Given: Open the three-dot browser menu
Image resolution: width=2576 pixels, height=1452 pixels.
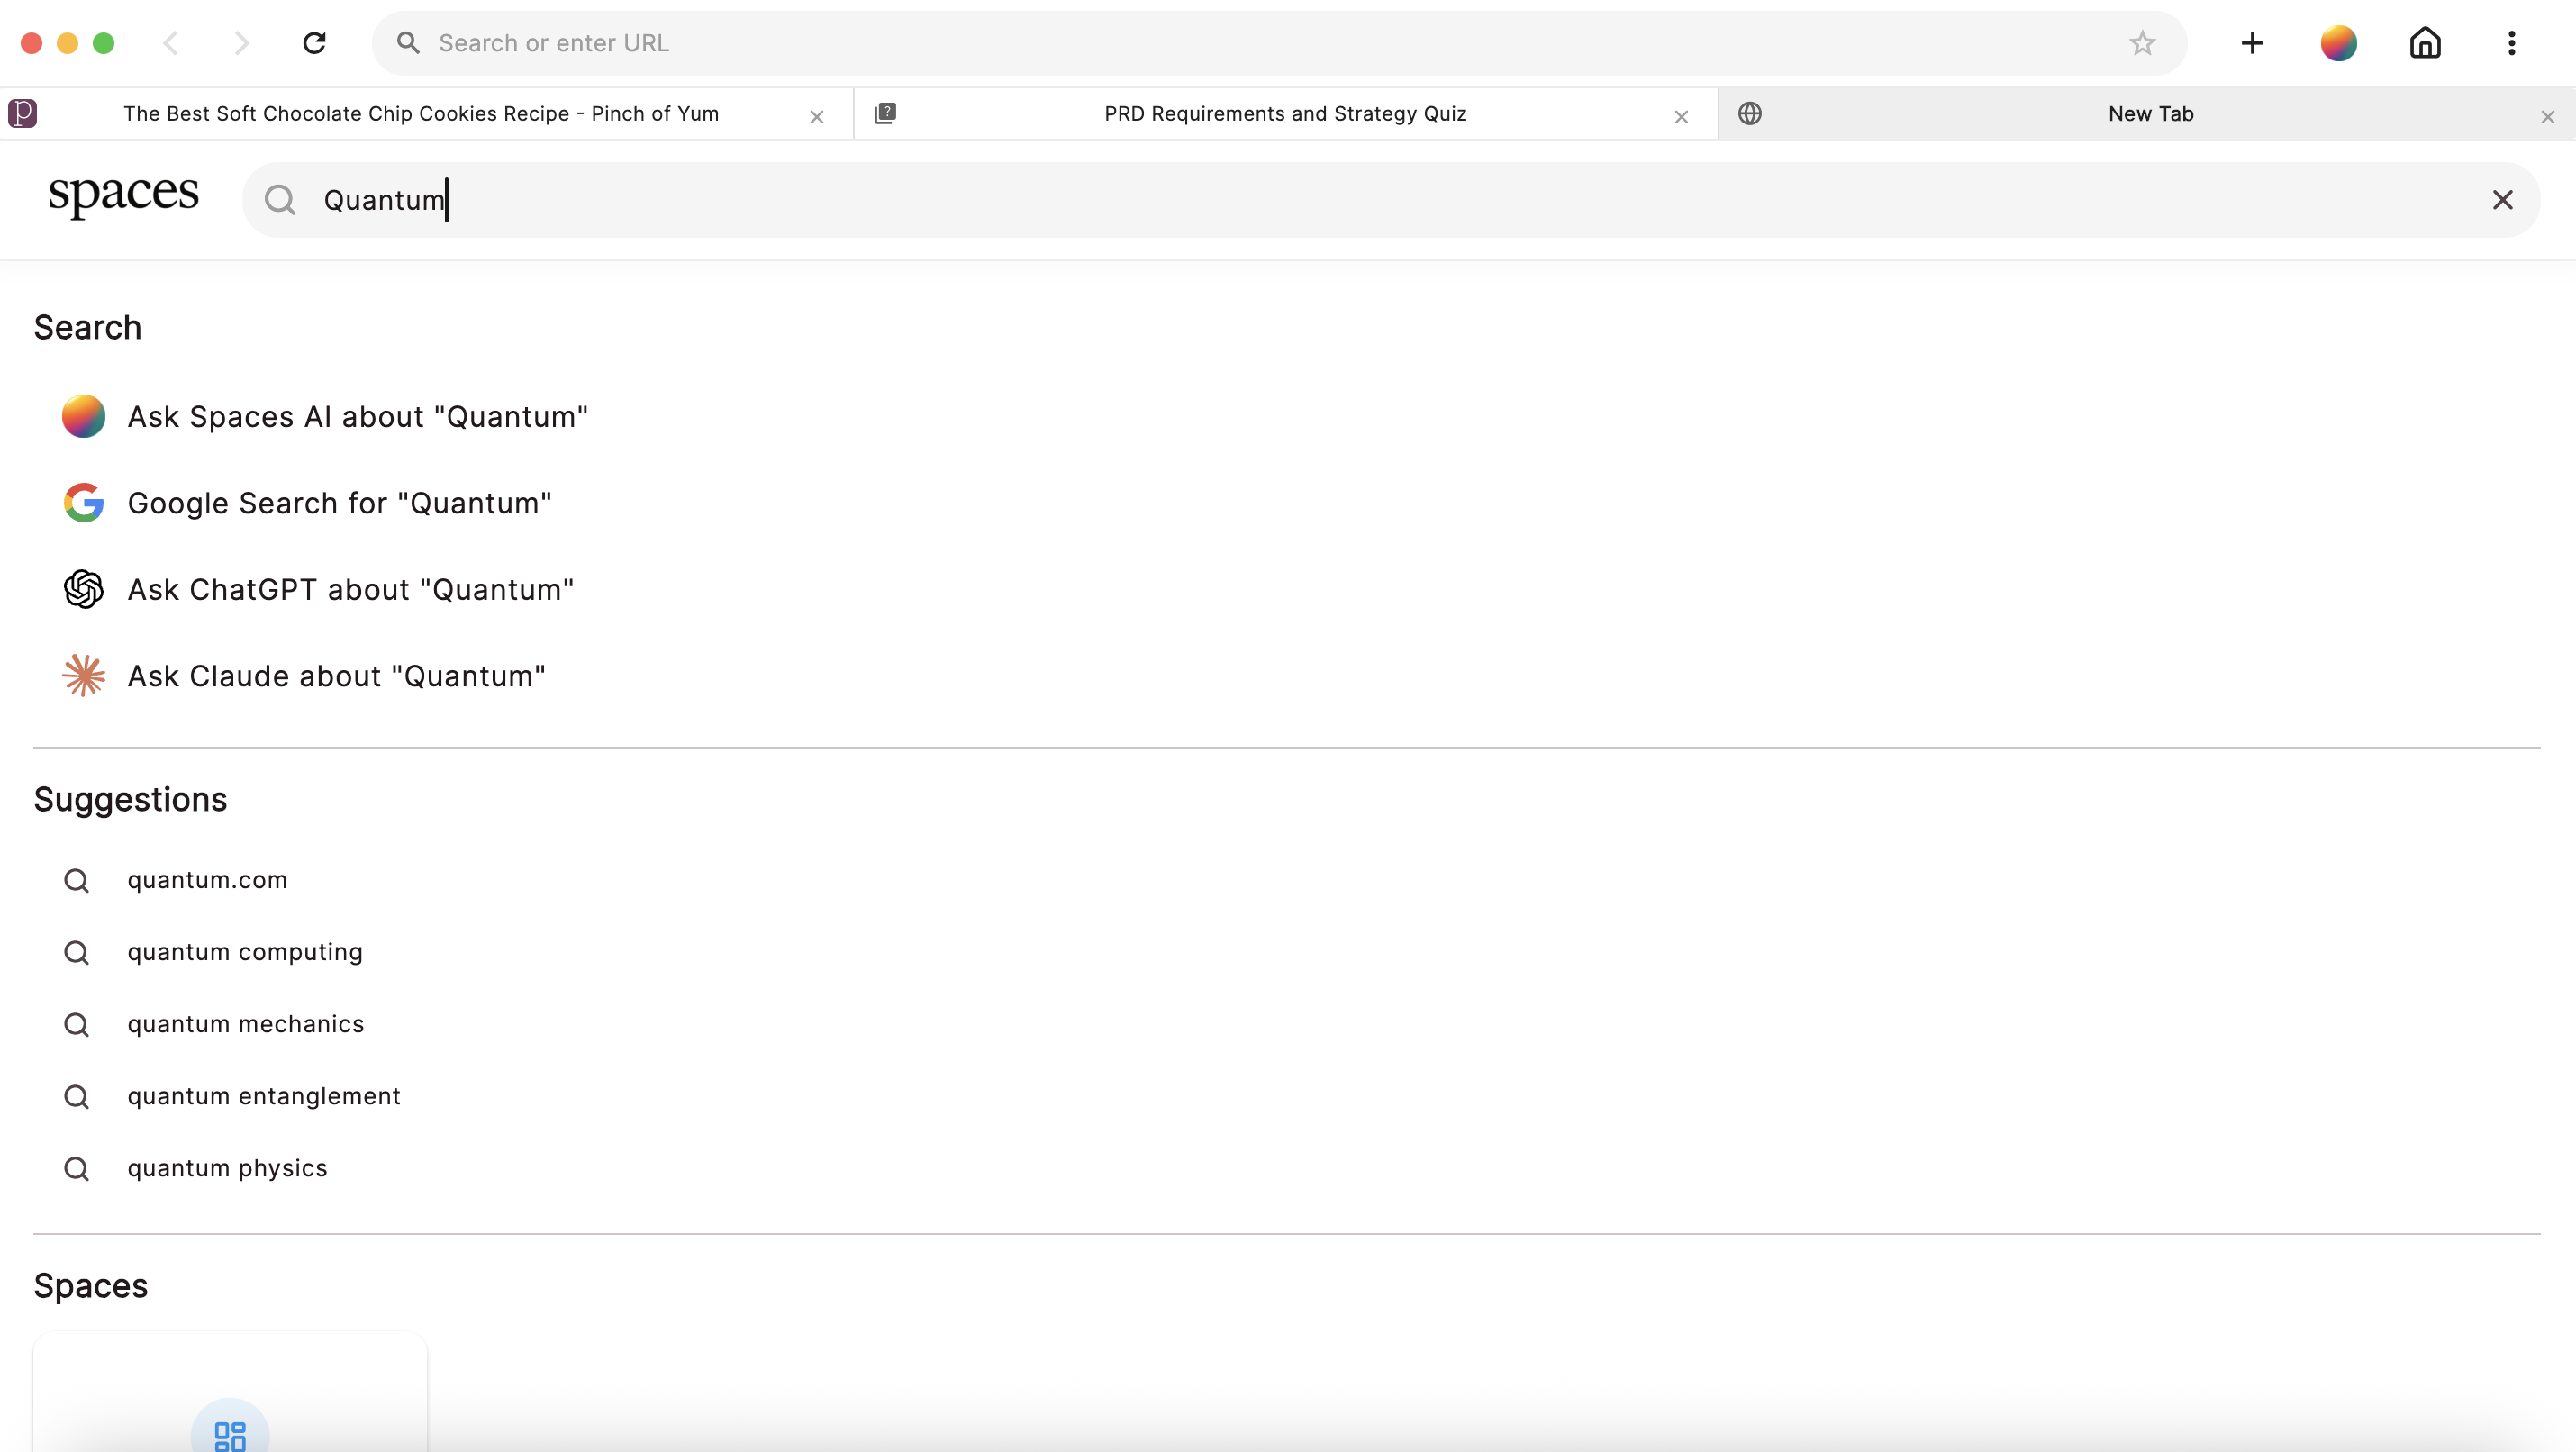Looking at the screenshot, I should [x=2512, y=42].
